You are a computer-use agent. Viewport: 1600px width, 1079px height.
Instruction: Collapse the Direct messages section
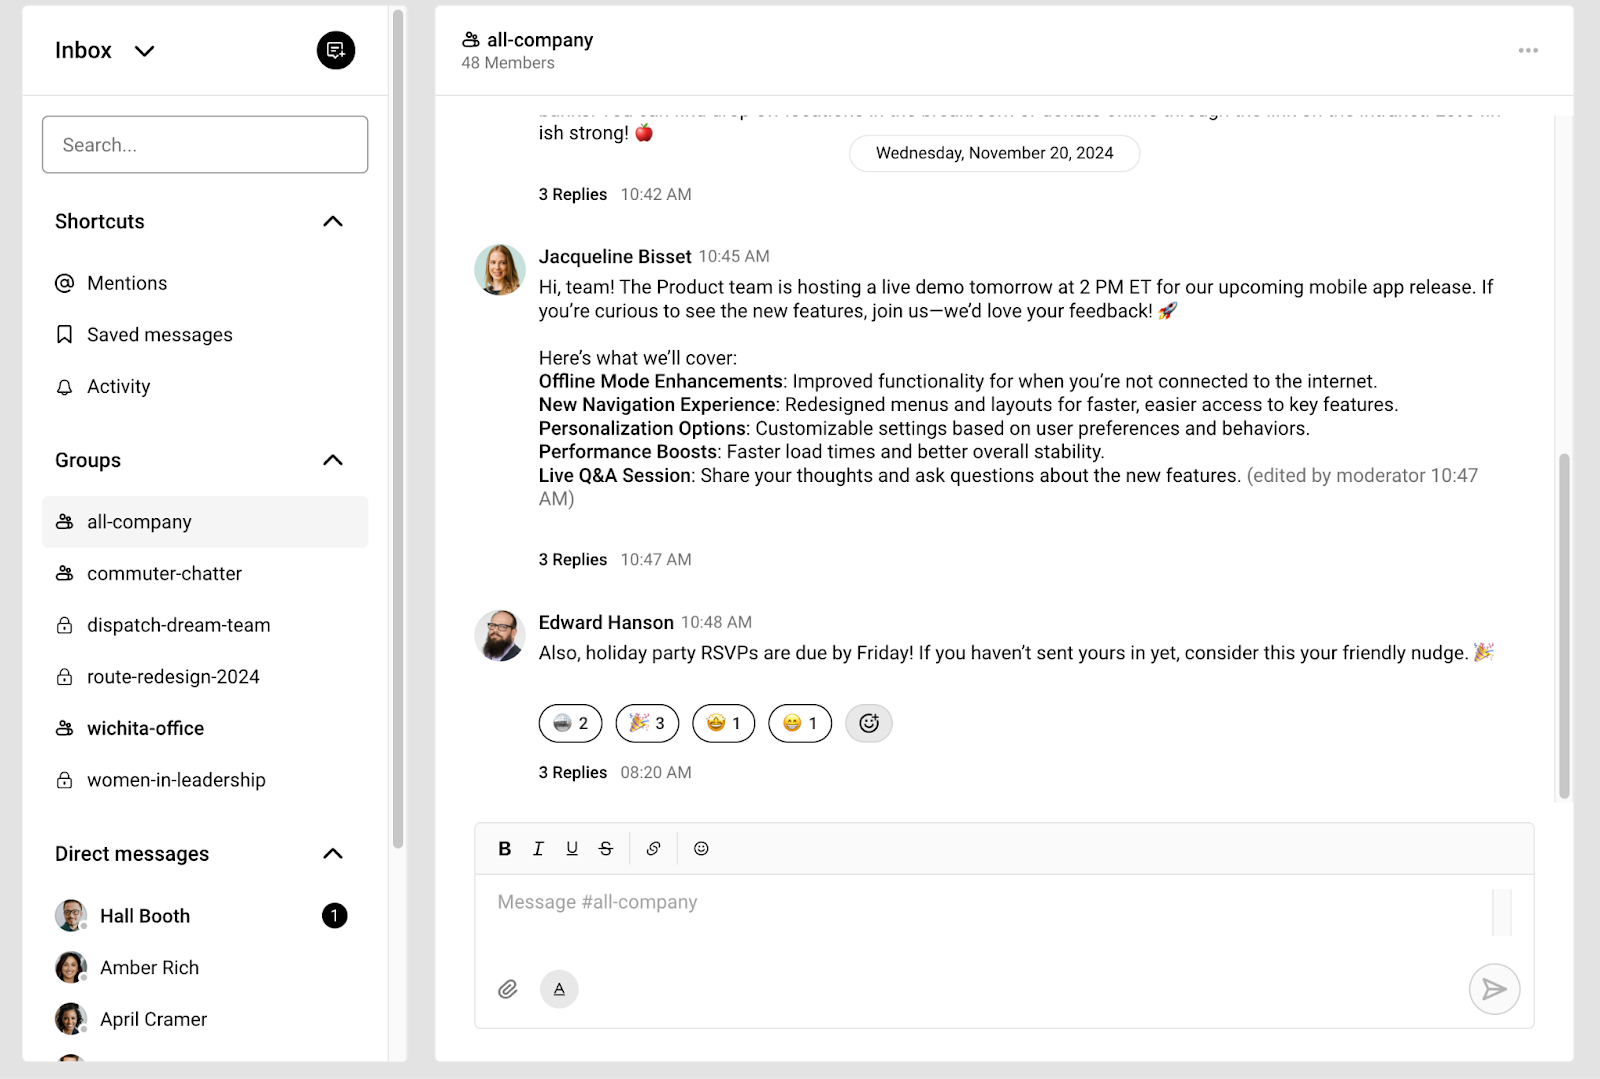(333, 854)
